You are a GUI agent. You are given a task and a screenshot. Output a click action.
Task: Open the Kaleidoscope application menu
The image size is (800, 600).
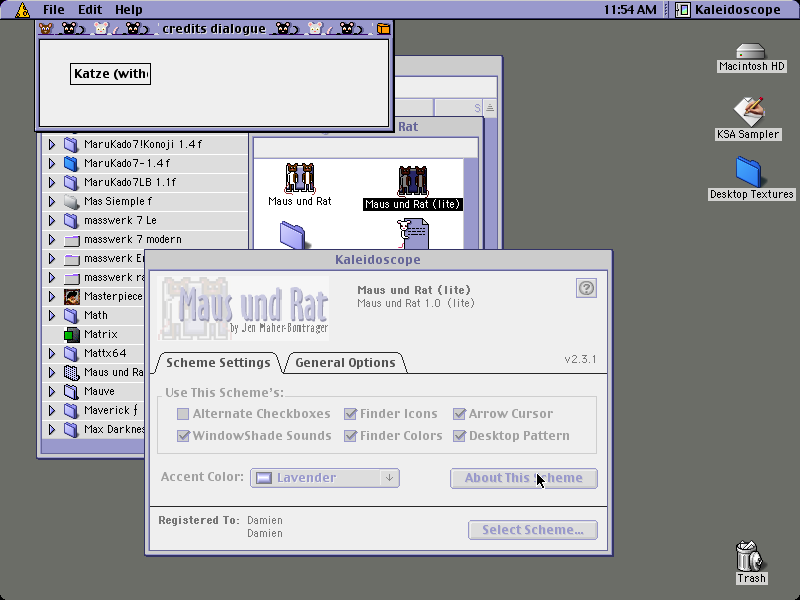729,10
